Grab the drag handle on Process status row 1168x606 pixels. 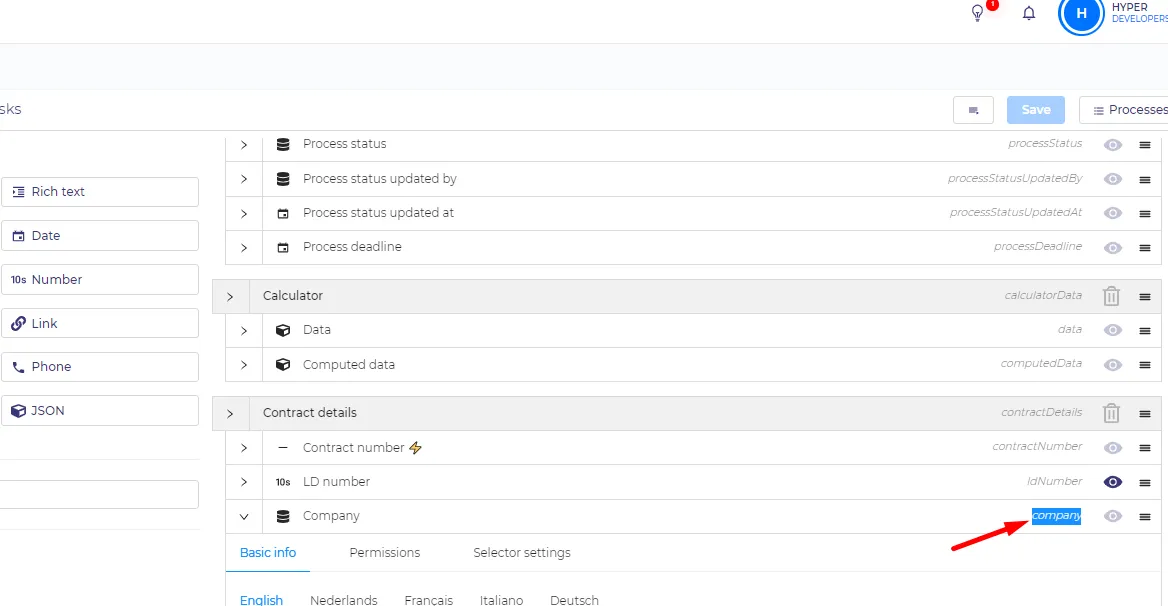[x=1145, y=145]
